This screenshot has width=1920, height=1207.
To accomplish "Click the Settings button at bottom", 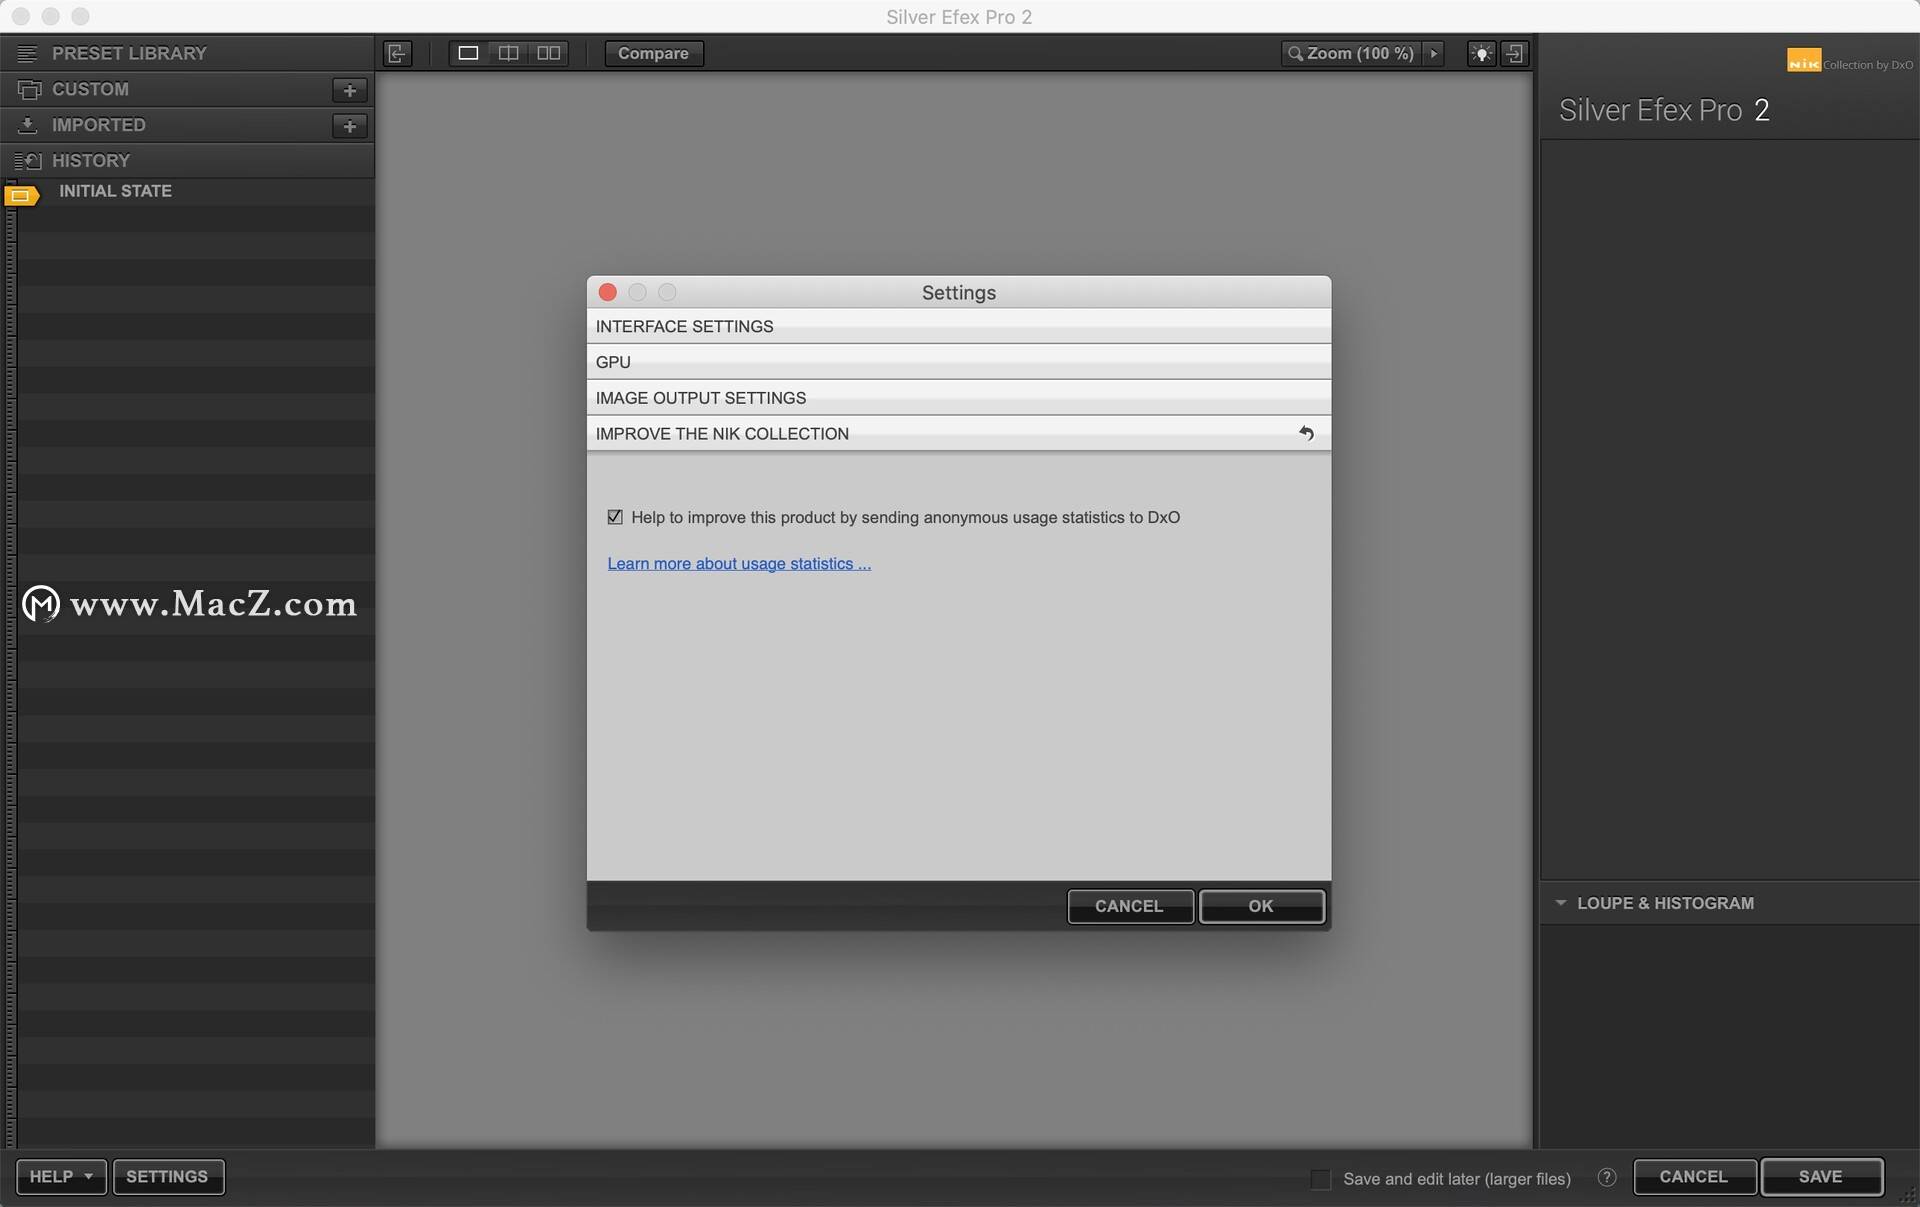I will pos(167,1177).
